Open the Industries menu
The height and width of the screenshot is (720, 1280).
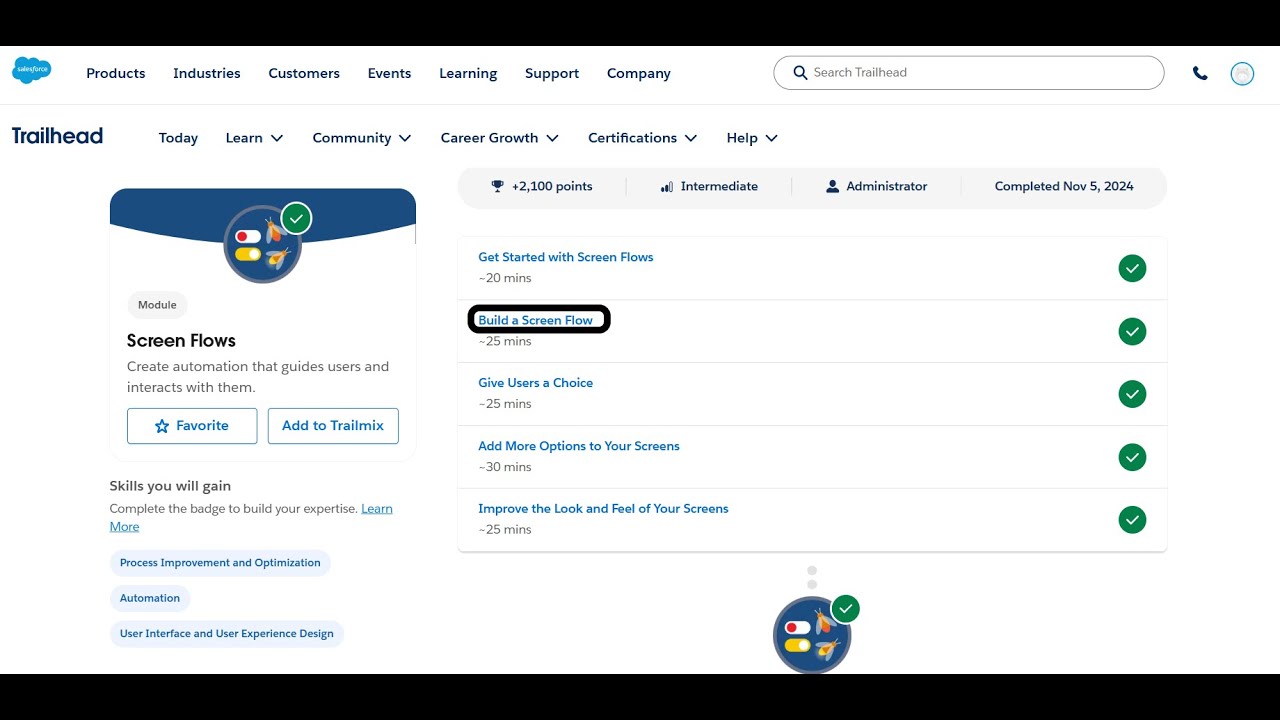pyautogui.click(x=207, y=73)
